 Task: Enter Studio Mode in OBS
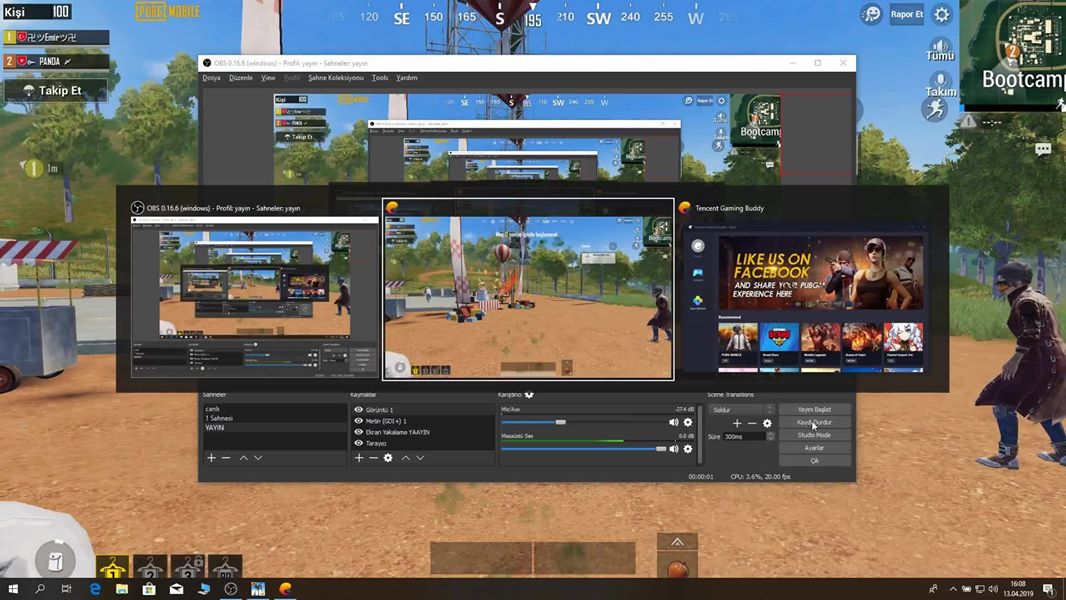point(814,435)
